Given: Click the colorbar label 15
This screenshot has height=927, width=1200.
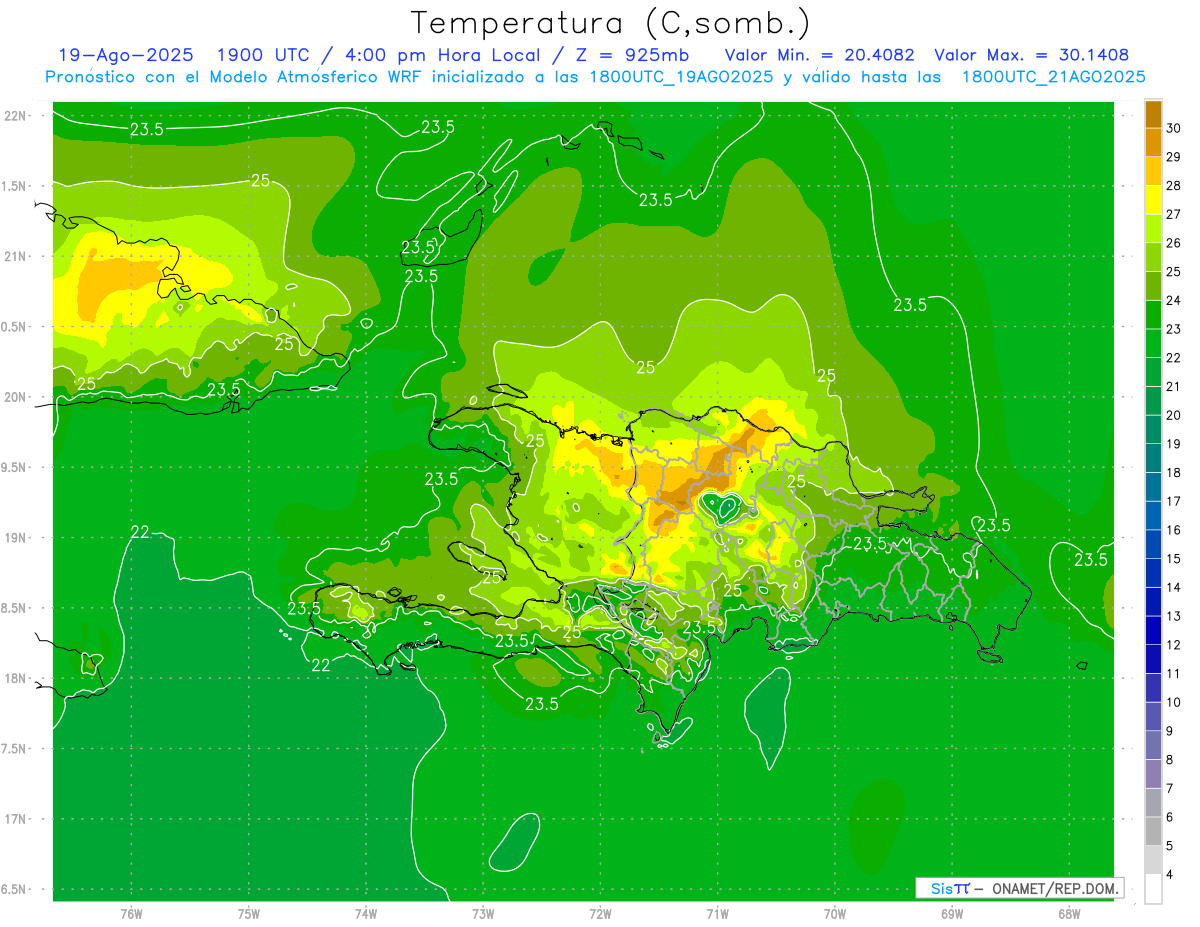Looking at the screenshot, I should [1174, 559].
